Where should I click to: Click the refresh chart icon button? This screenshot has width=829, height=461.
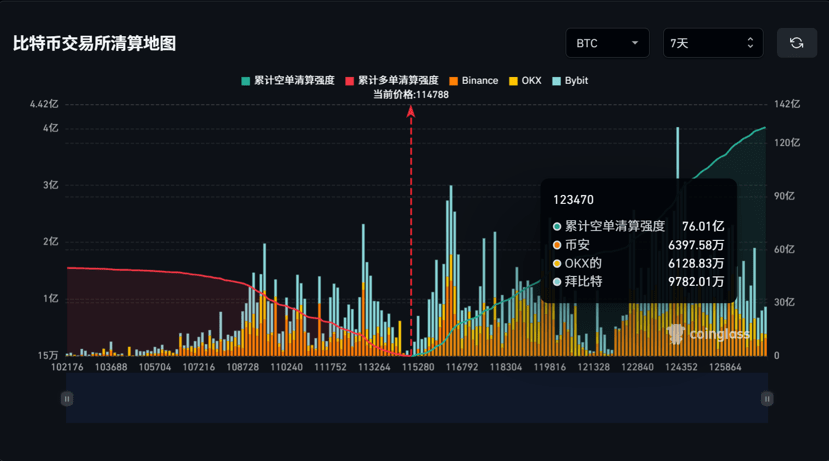coord(797,43)
